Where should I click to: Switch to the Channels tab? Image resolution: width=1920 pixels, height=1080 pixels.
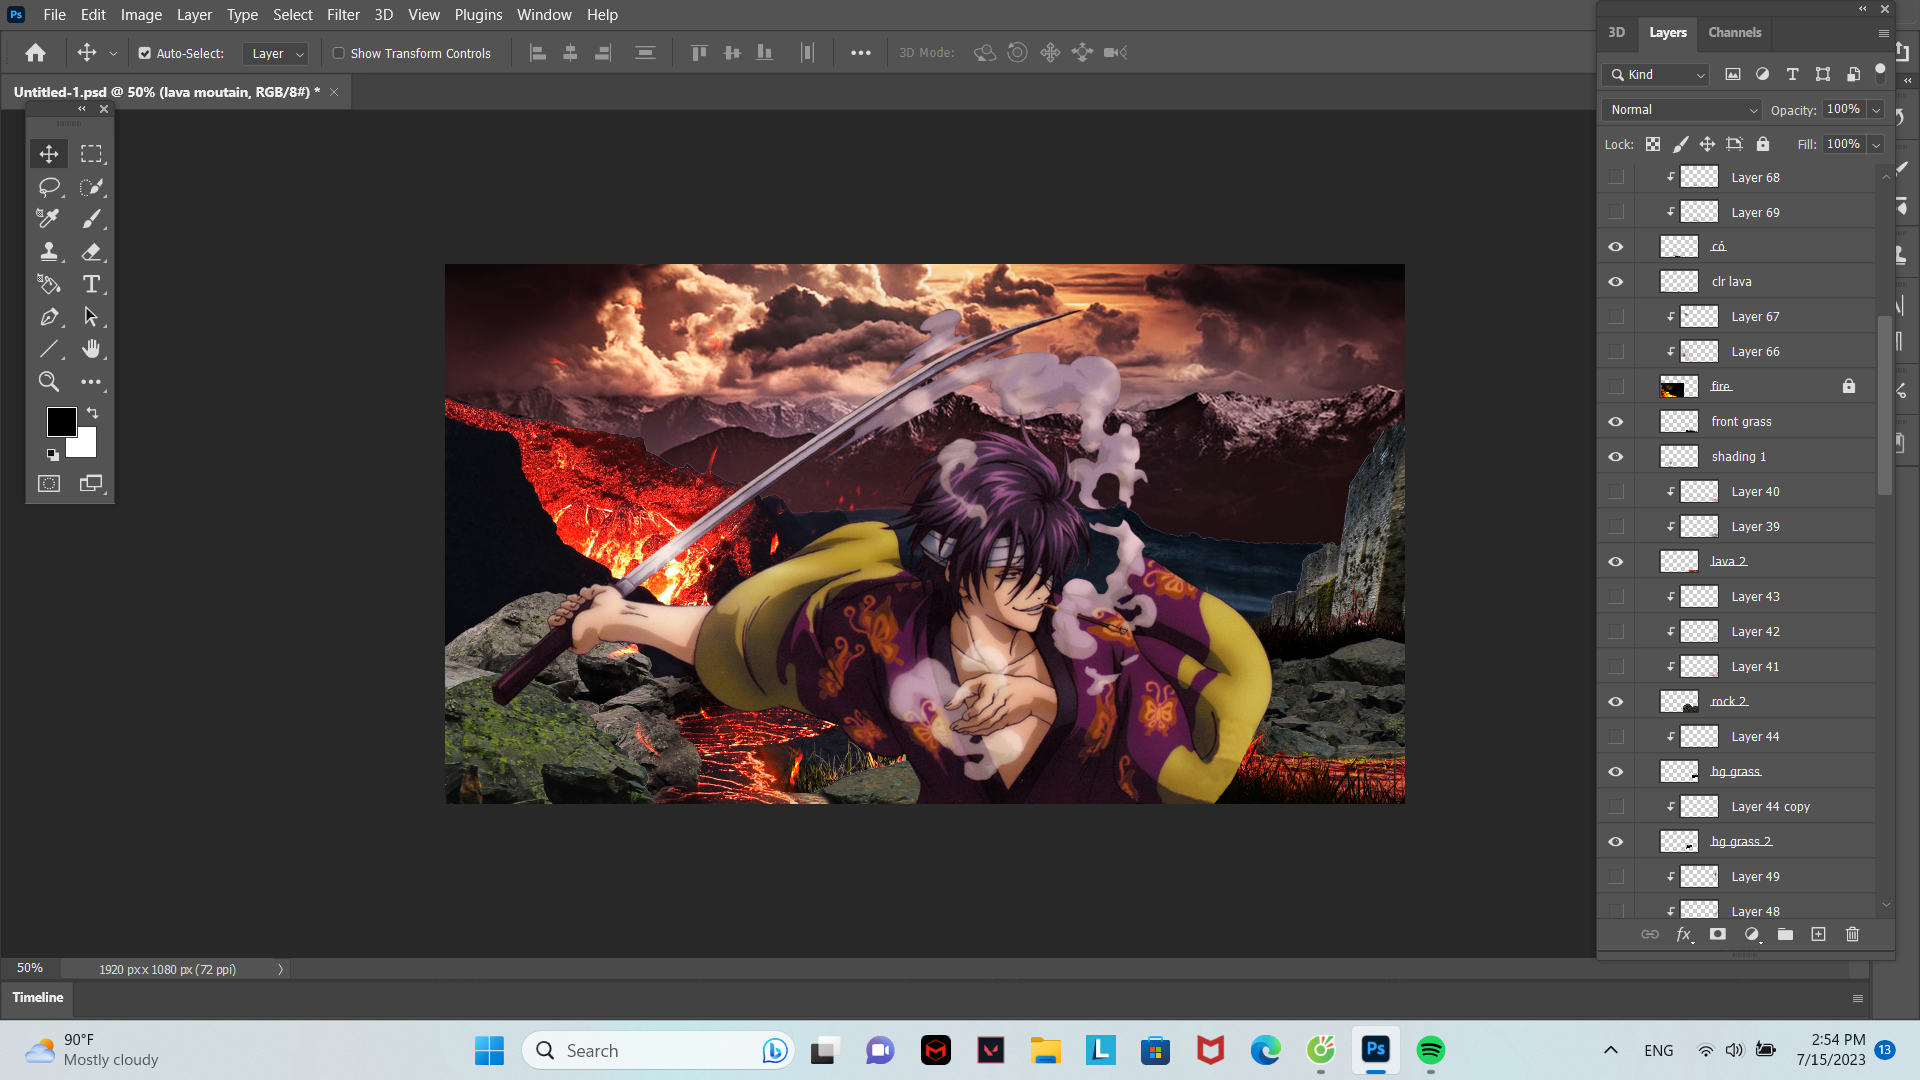(1734, 32)
